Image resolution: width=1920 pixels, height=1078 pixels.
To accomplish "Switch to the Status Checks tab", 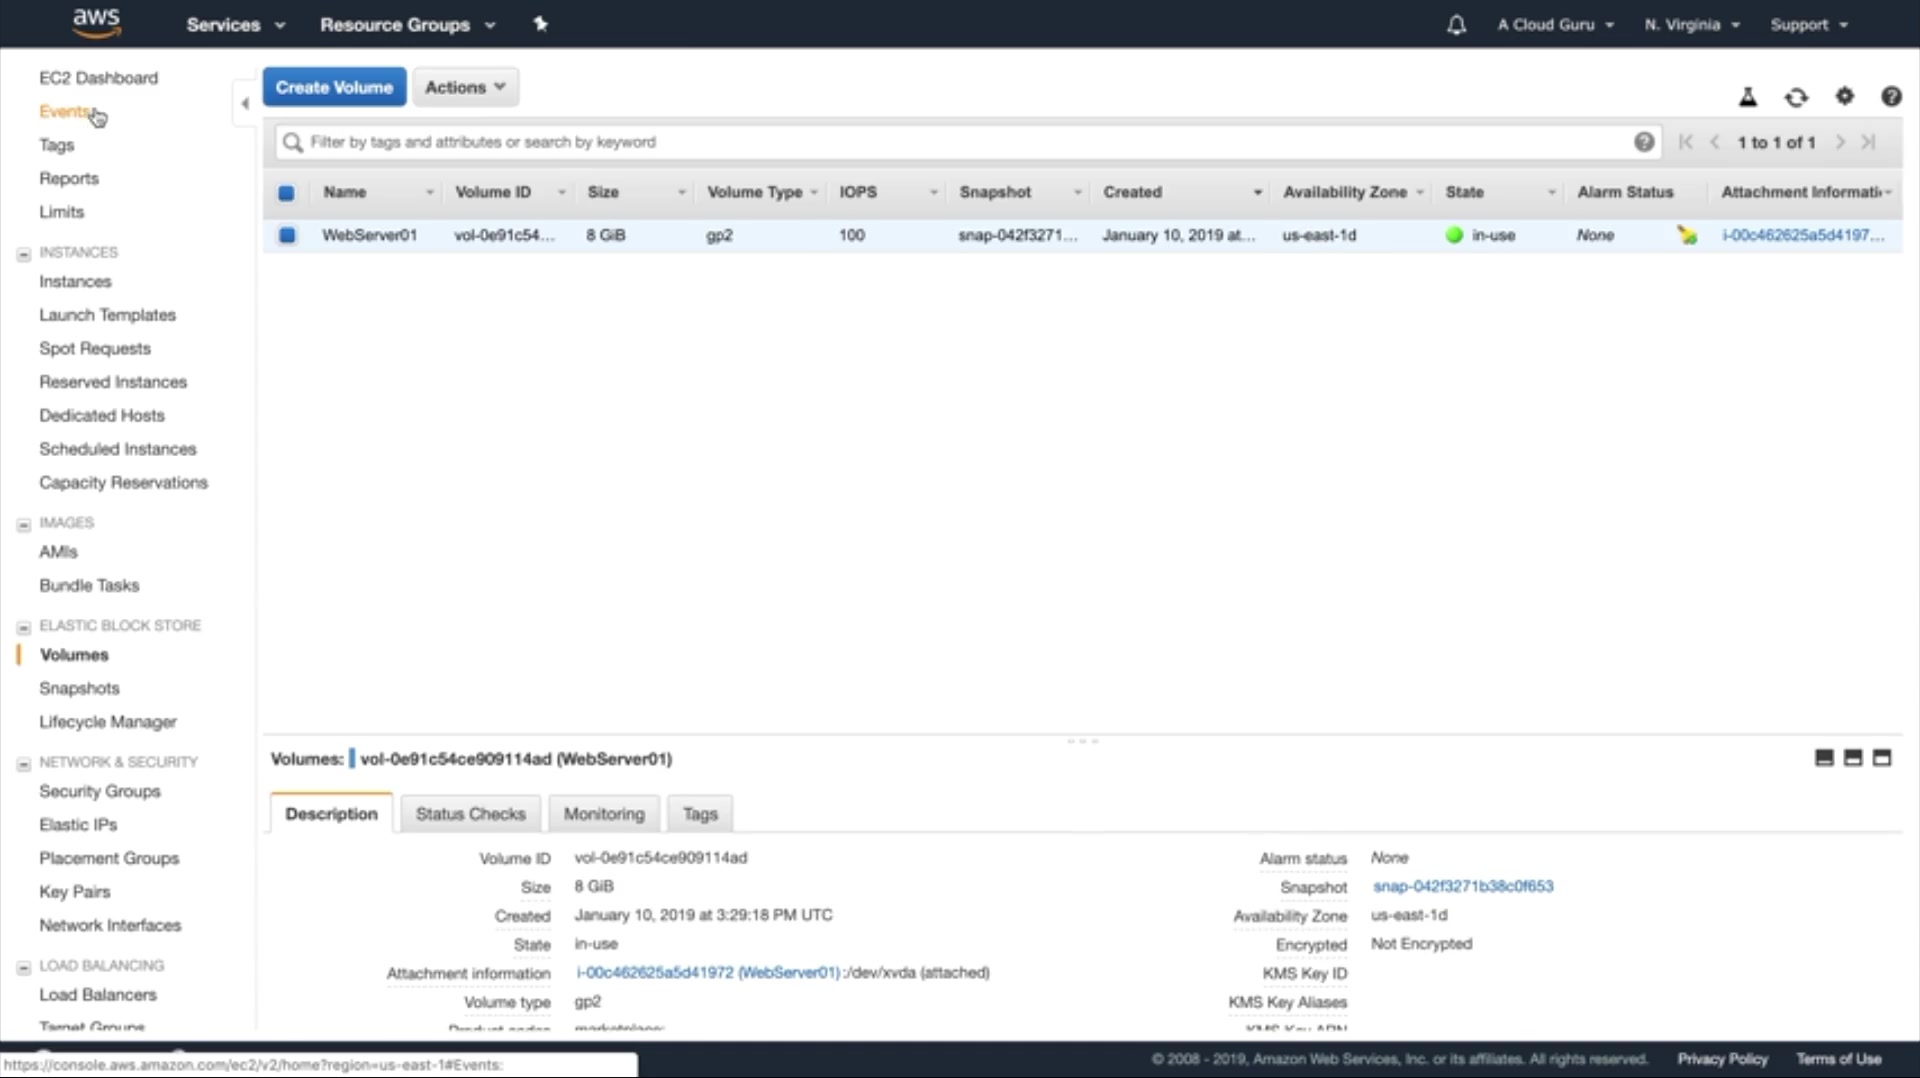I will pos(470,814).
